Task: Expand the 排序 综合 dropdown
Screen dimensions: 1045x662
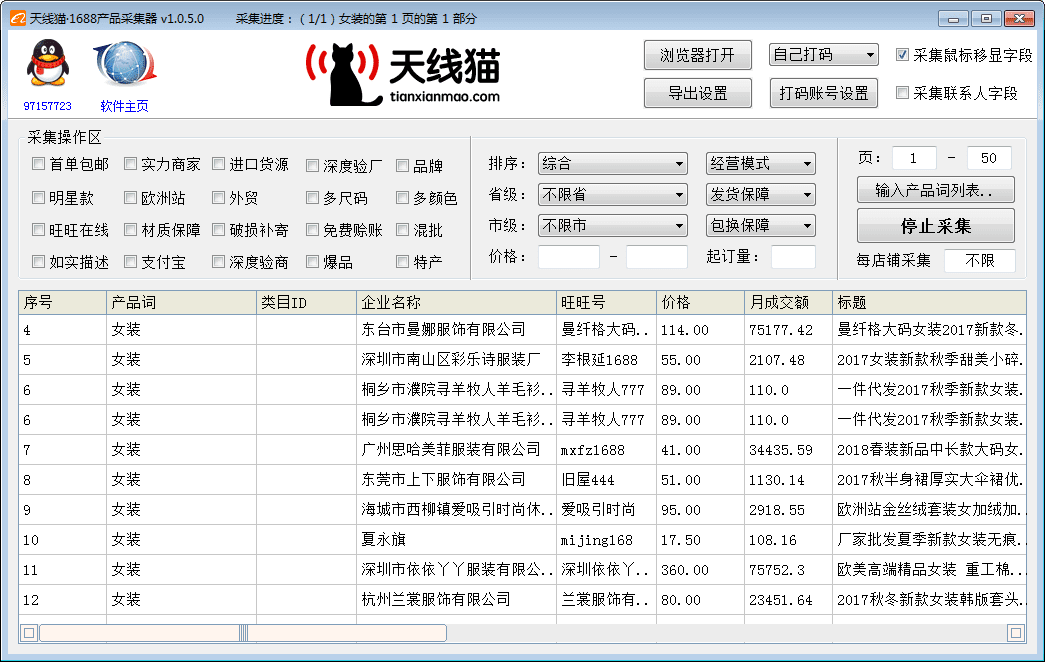Action: pyautogui.click(x=612, y=163)
